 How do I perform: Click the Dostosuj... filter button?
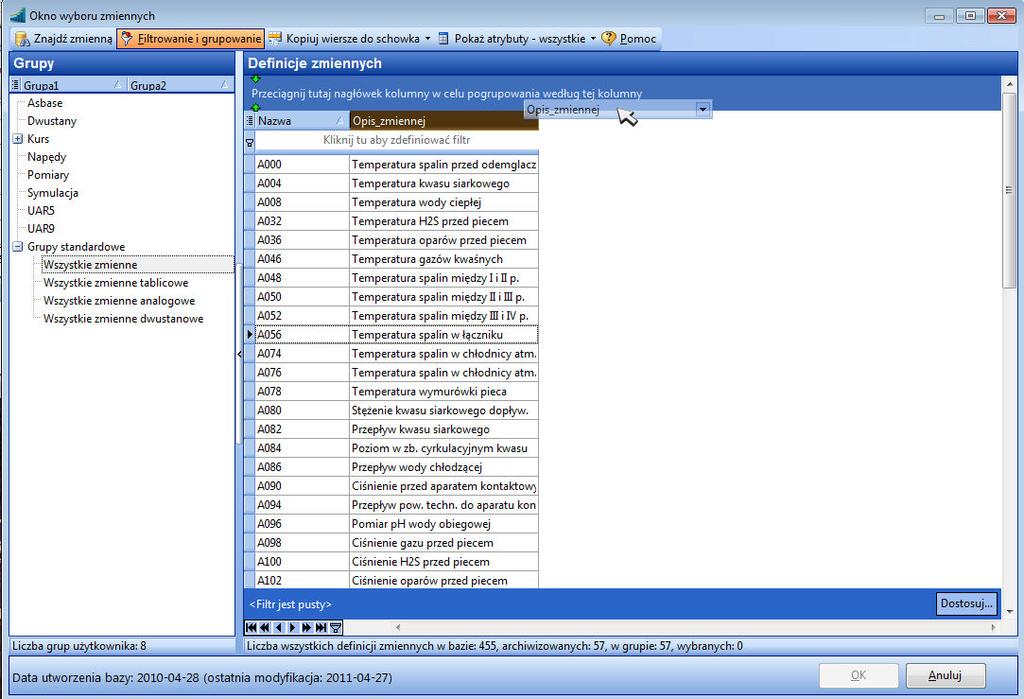967,604
